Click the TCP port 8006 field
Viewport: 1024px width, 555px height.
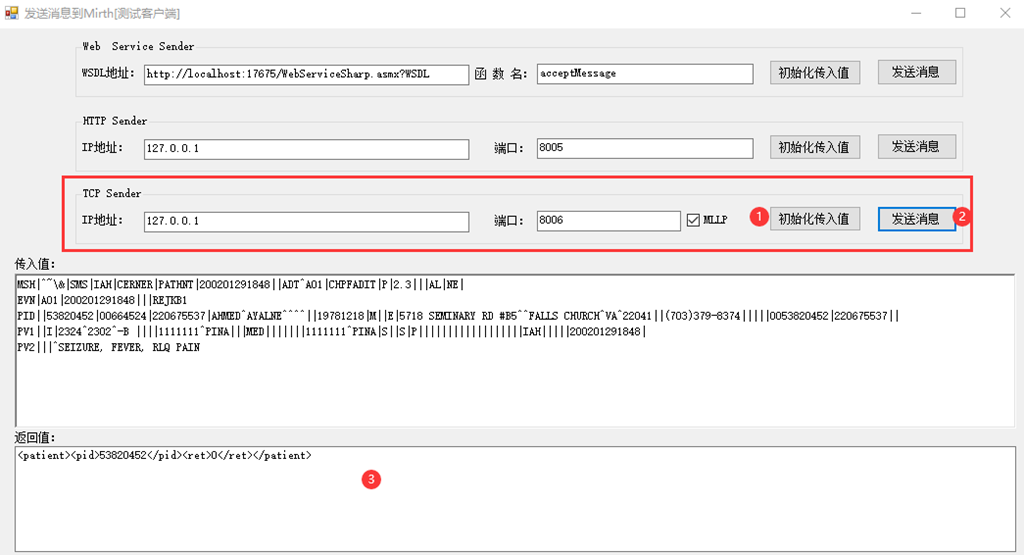click(x=609, y=221)
